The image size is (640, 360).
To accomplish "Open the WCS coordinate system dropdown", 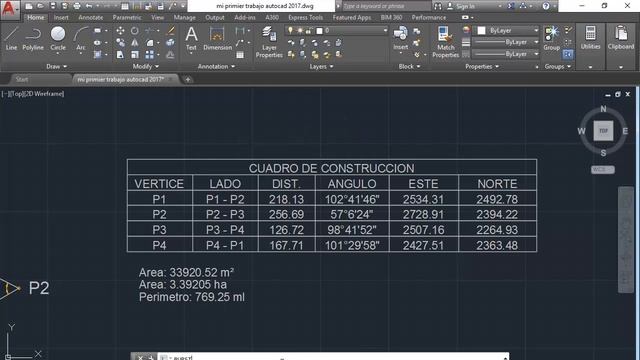I will [x=603, y=169].
